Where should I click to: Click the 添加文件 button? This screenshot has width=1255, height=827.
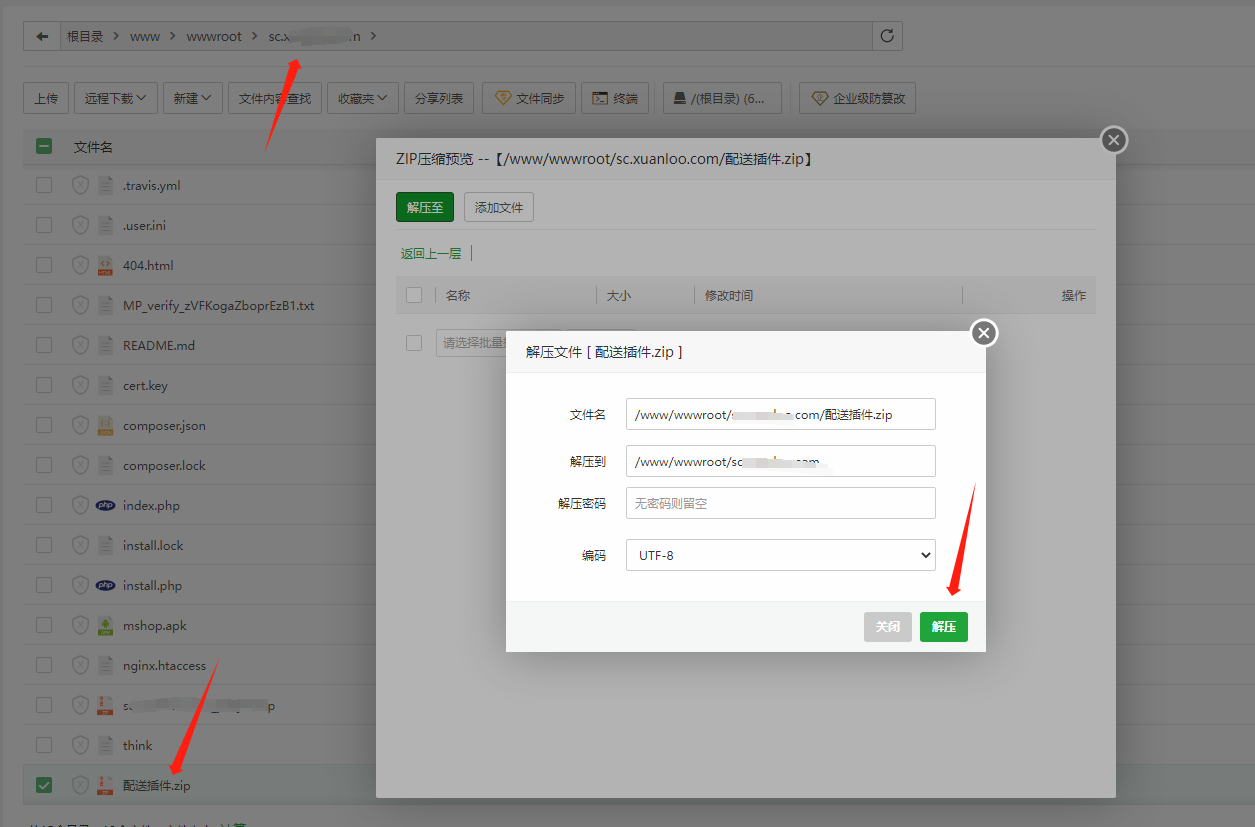pos(499,207)
